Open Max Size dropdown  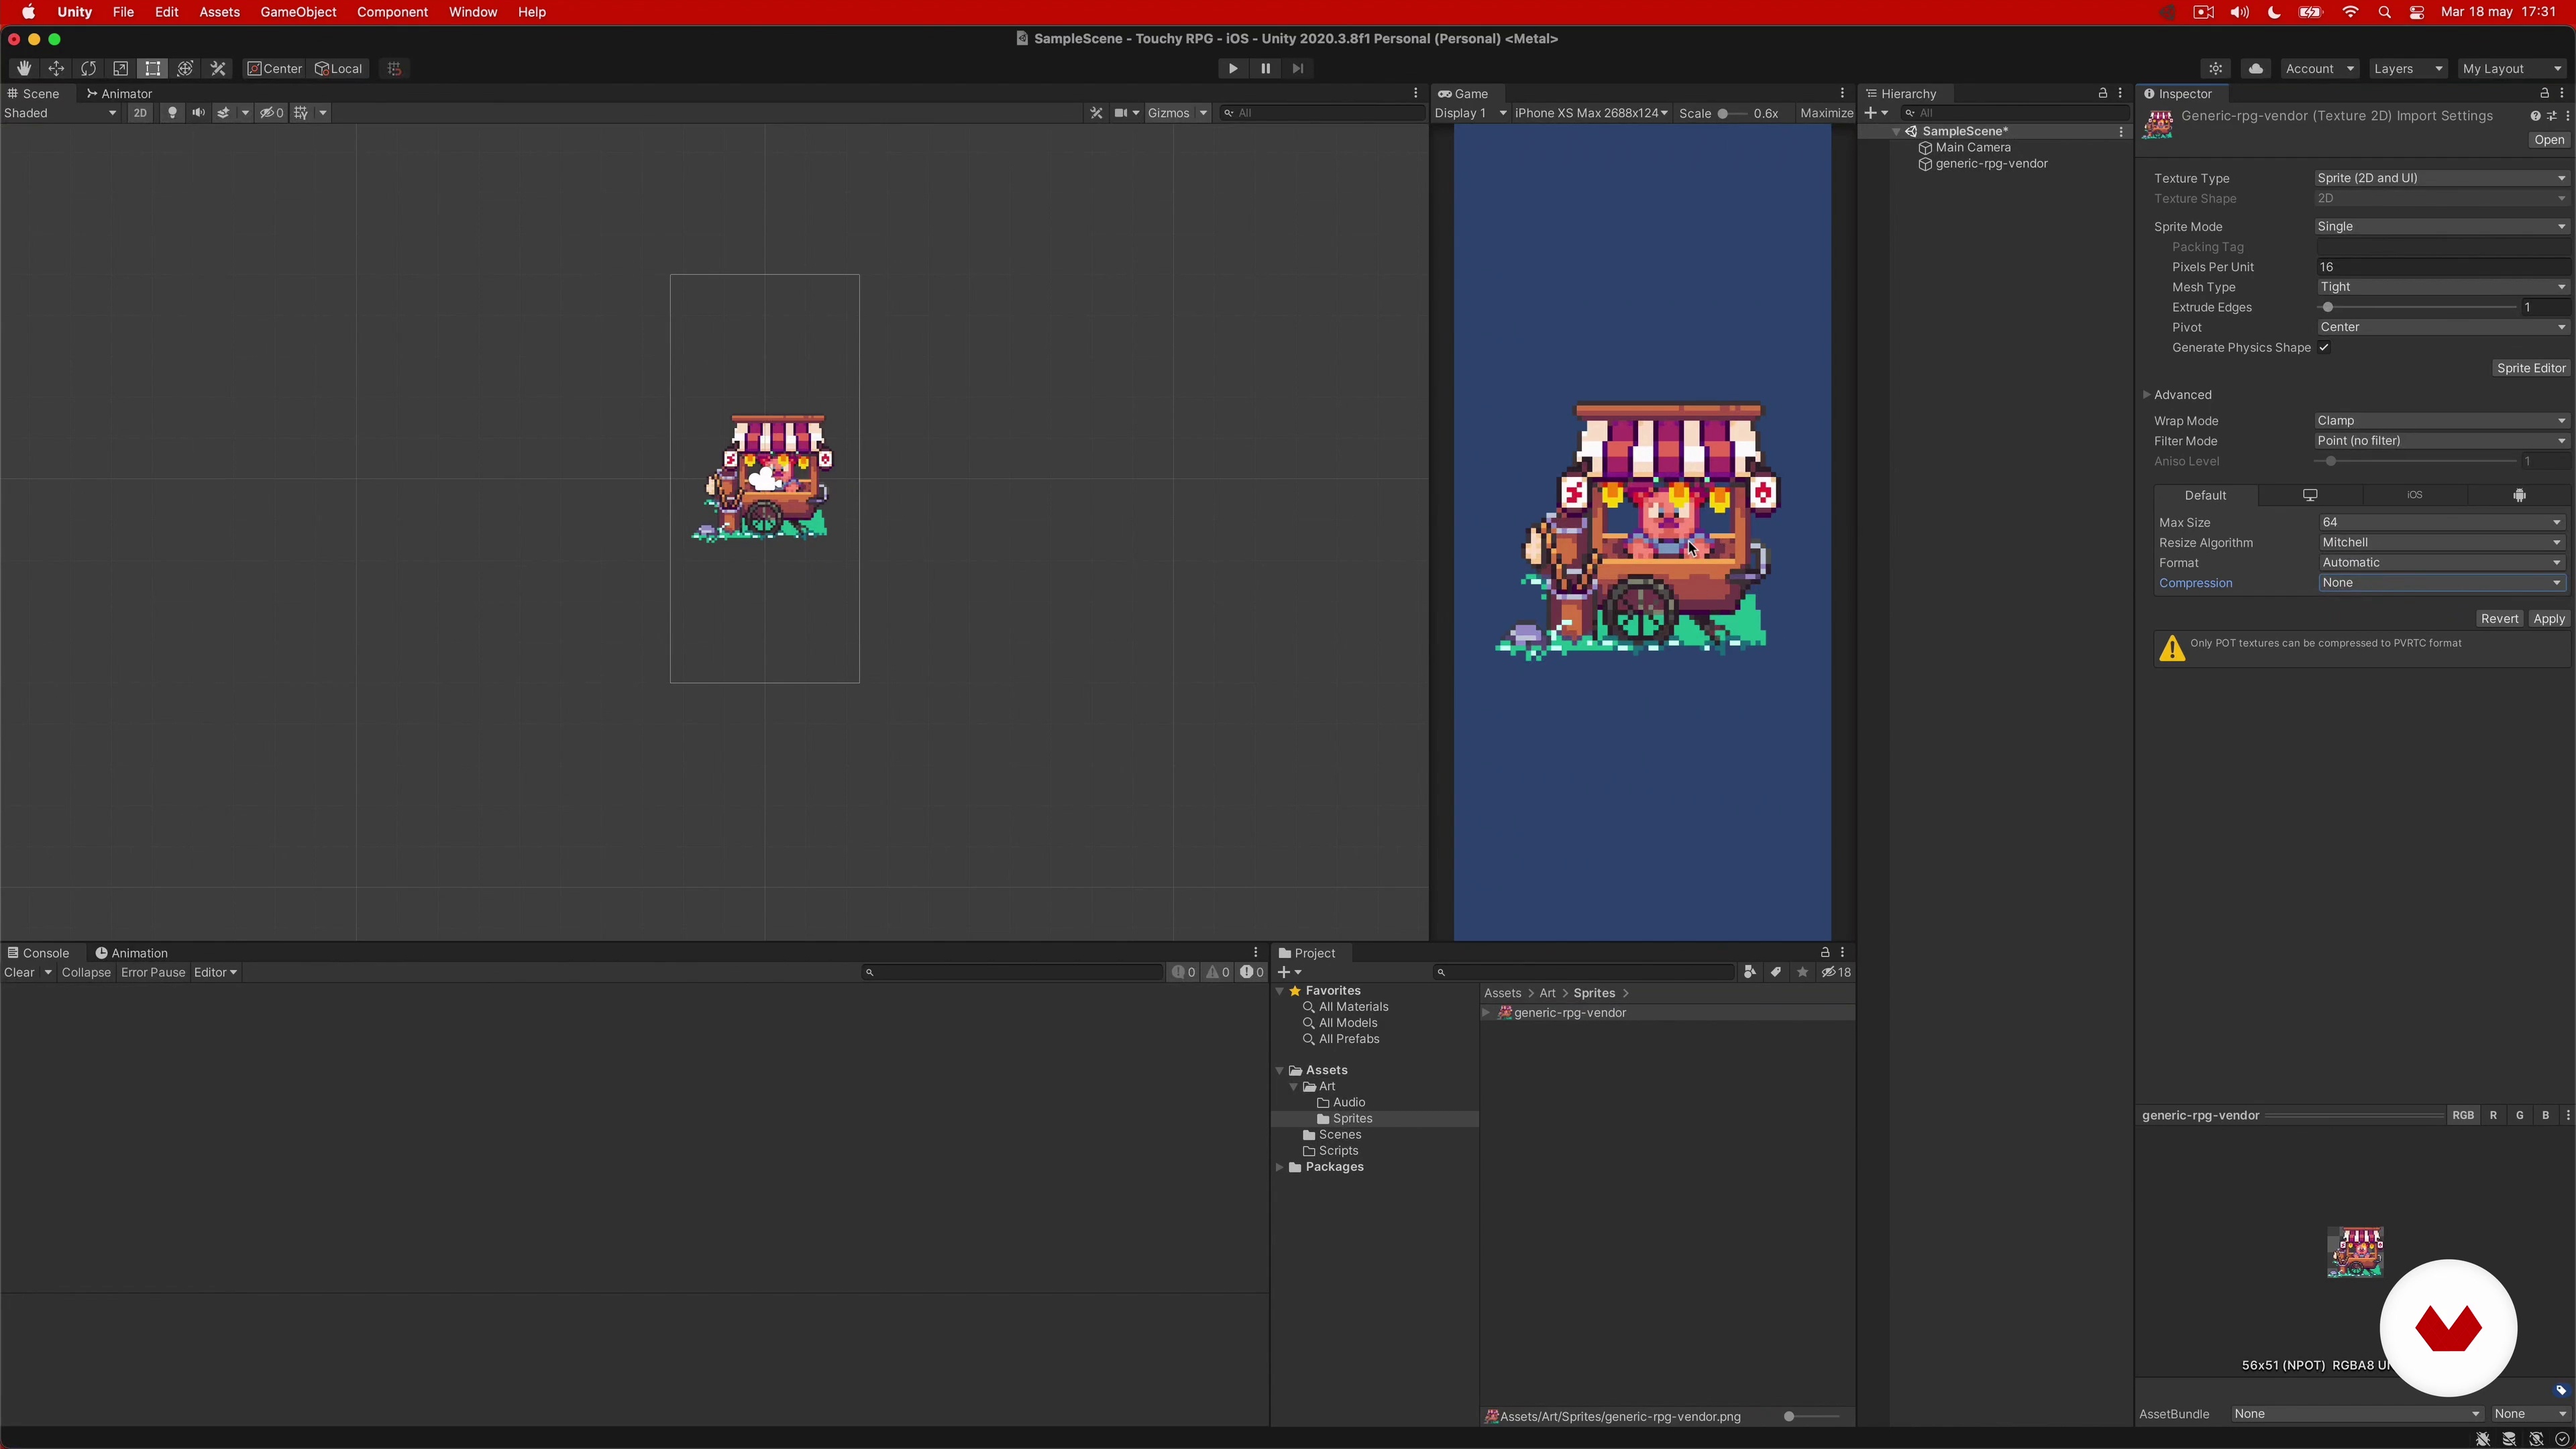tap(2441, 522)
